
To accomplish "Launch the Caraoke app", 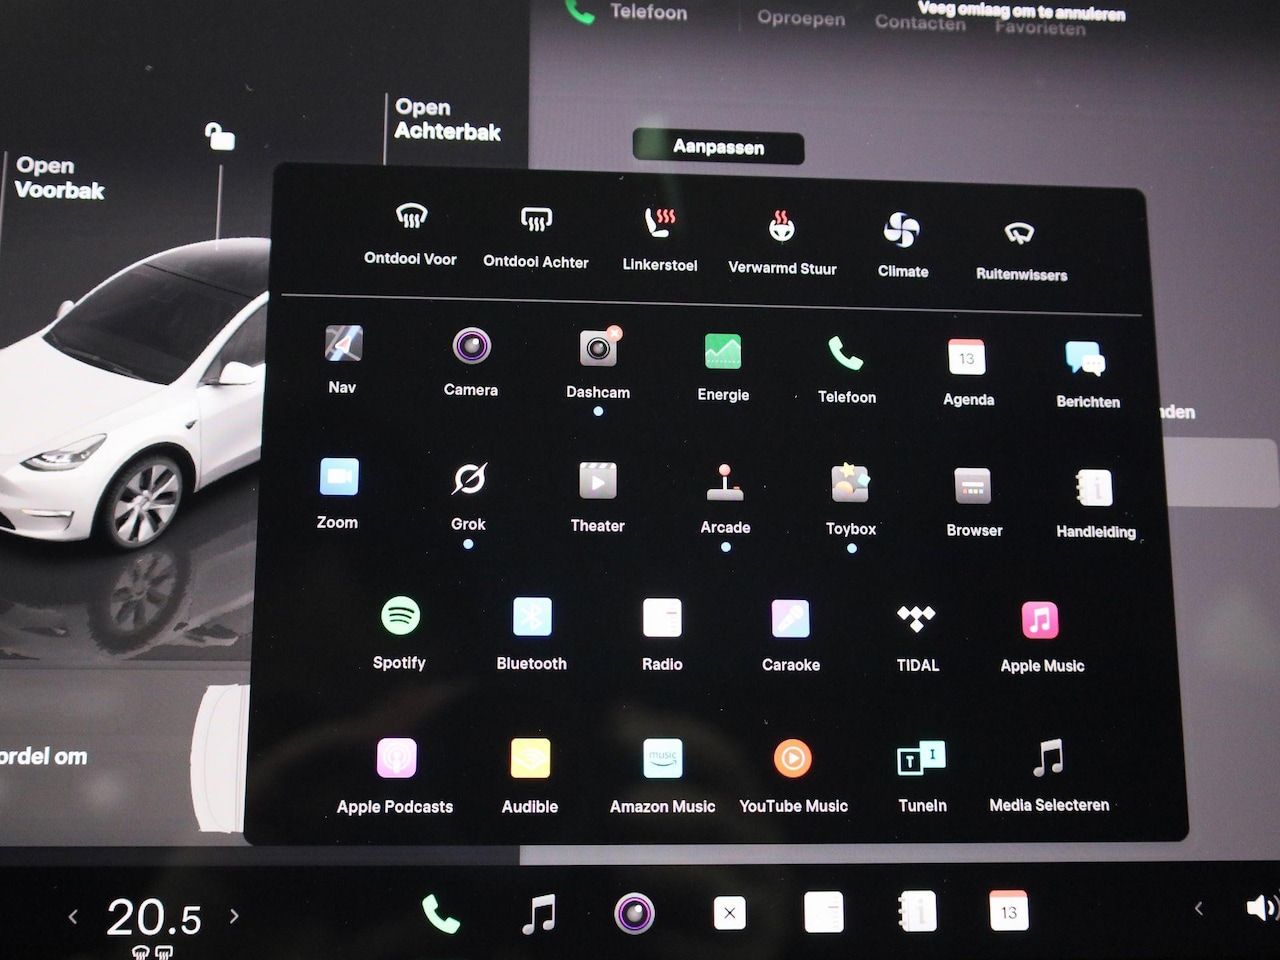I will pos(791,637).
